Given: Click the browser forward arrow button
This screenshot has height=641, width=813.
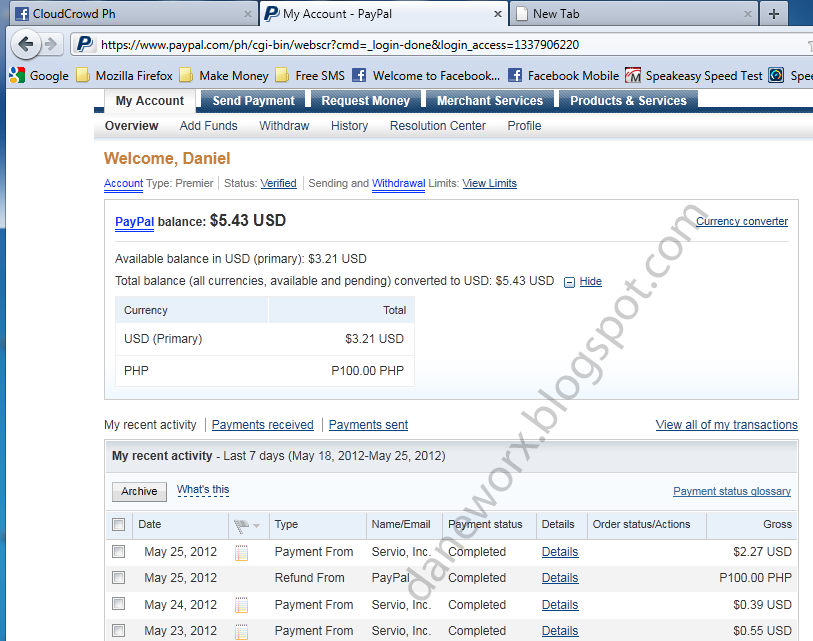Looking at the screenshot, I should click(x=51, y=45).
